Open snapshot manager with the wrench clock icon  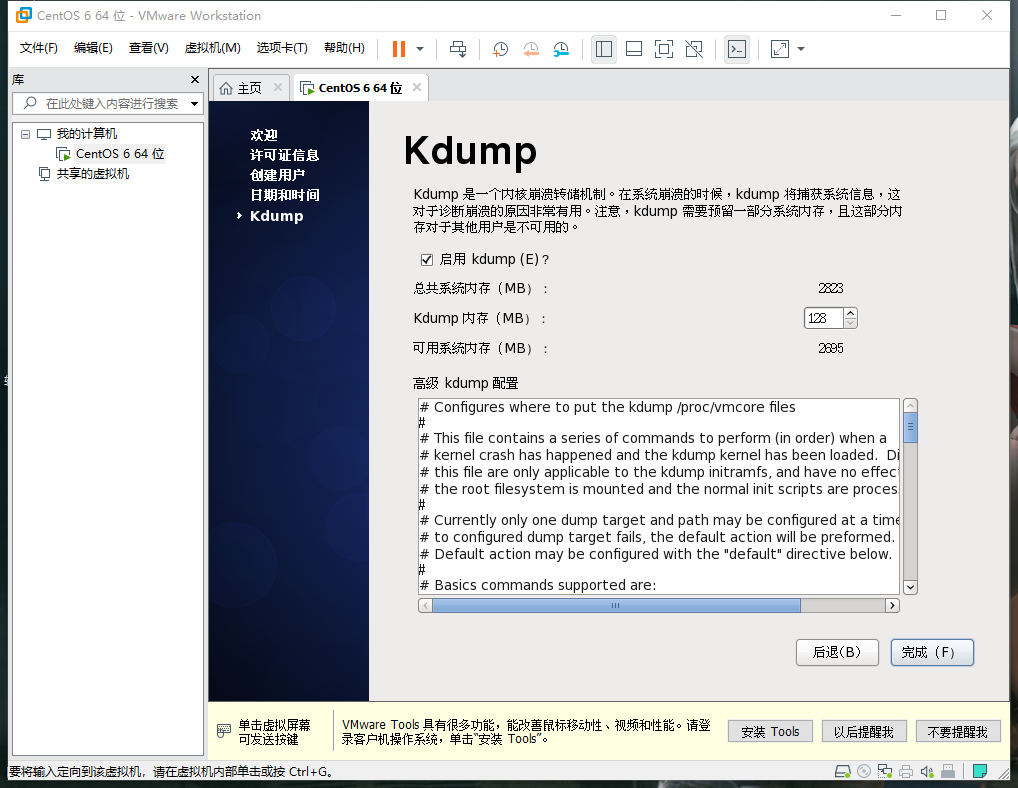561,49
